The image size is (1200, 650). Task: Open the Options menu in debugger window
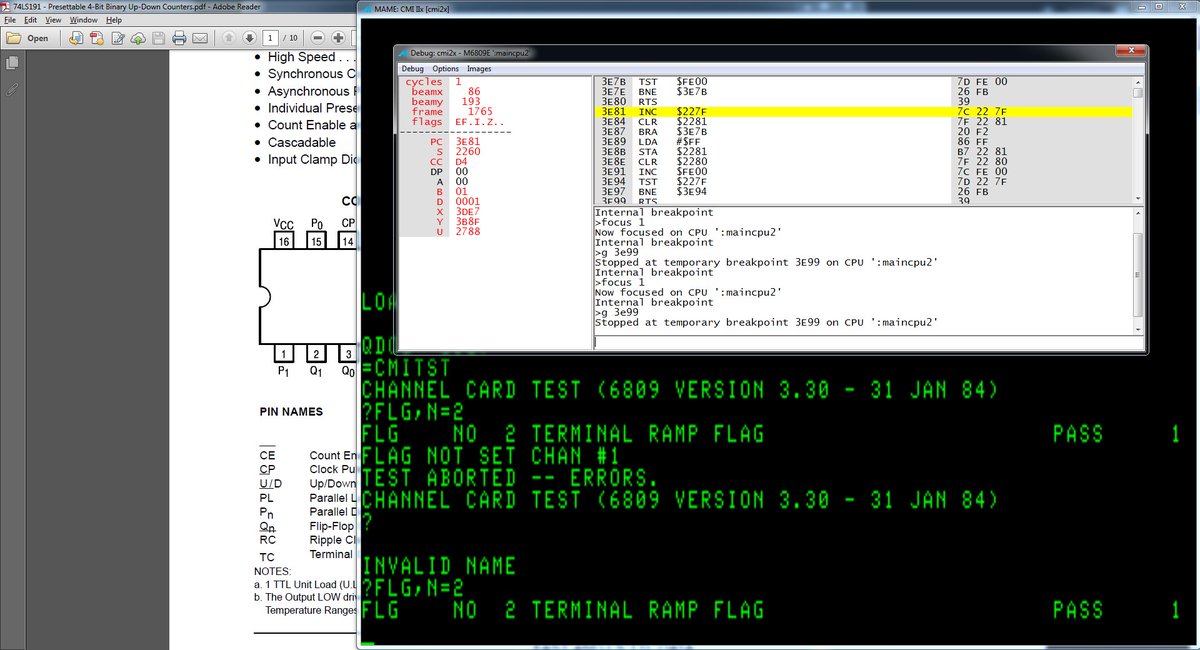click(446, 69)
